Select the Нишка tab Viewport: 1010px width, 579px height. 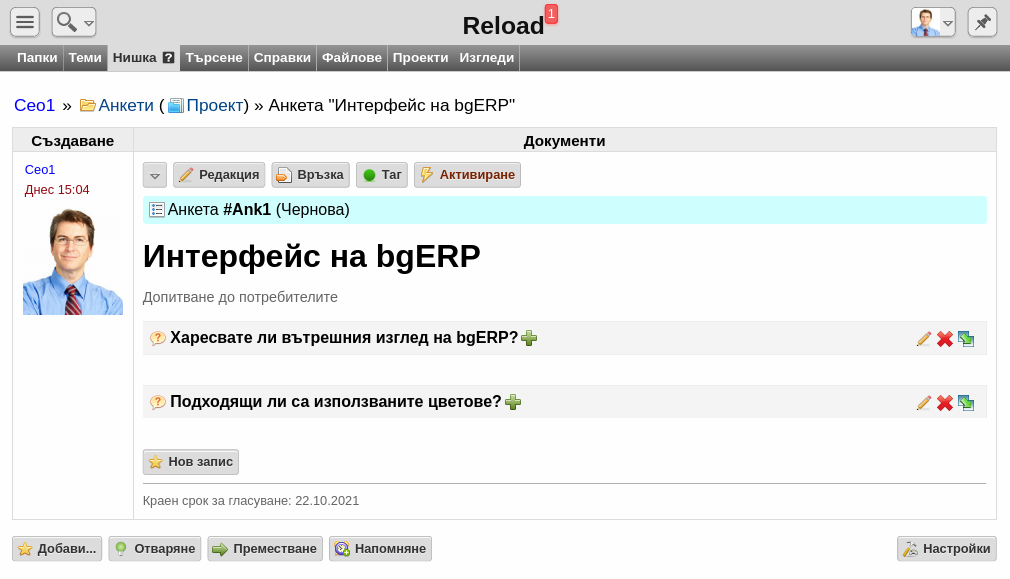135,58
